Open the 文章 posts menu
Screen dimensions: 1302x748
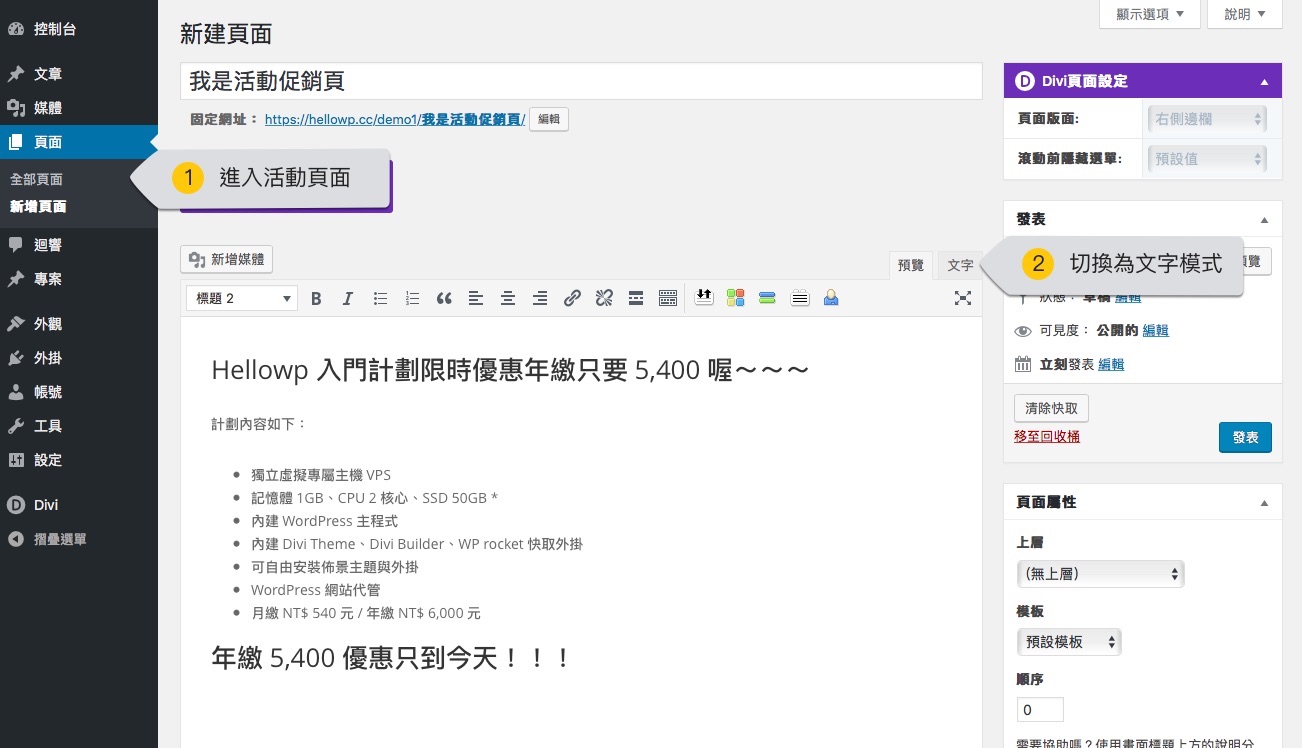point(79,74)
